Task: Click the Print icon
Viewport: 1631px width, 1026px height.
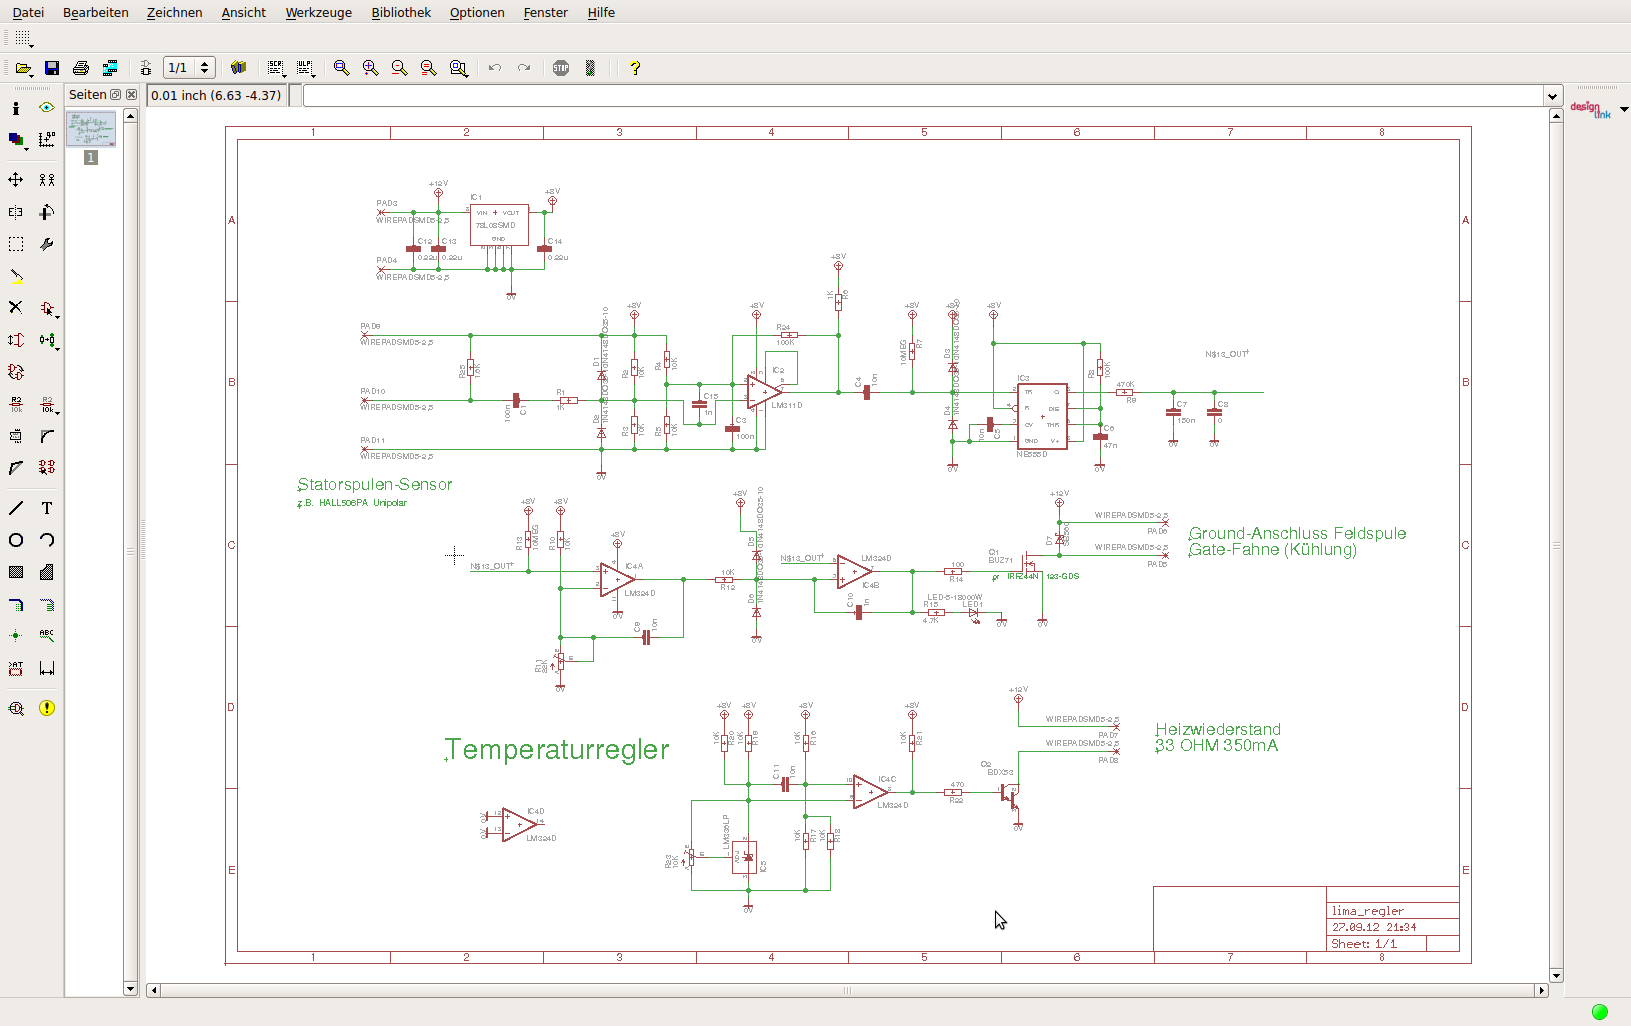Action: pos(81,68)
